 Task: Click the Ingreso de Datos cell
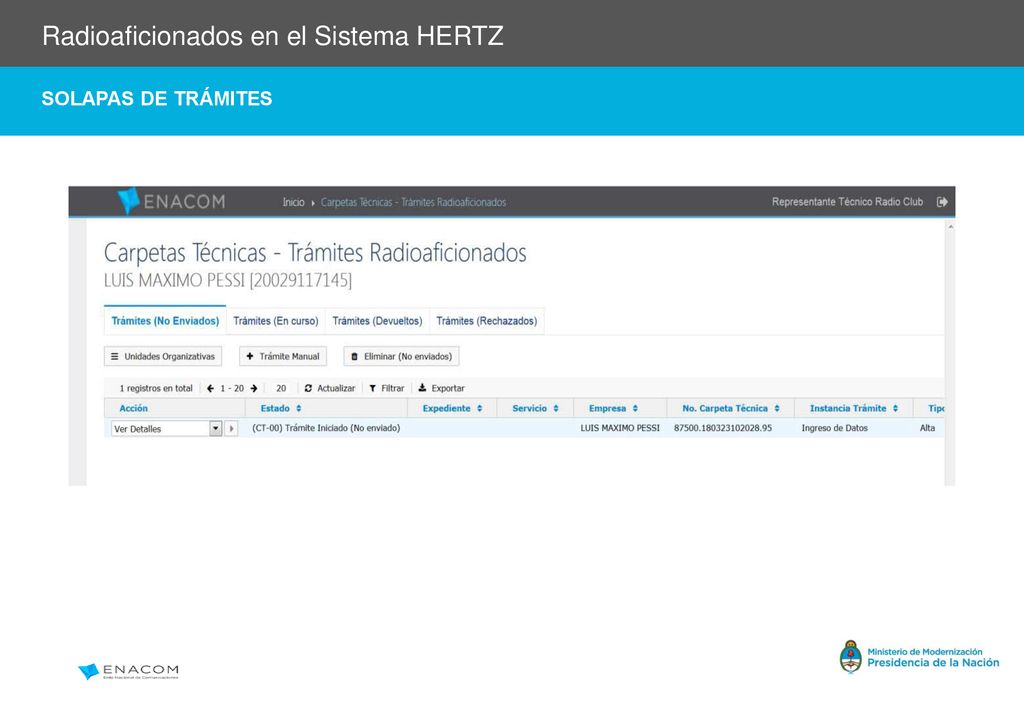[835, 428]
